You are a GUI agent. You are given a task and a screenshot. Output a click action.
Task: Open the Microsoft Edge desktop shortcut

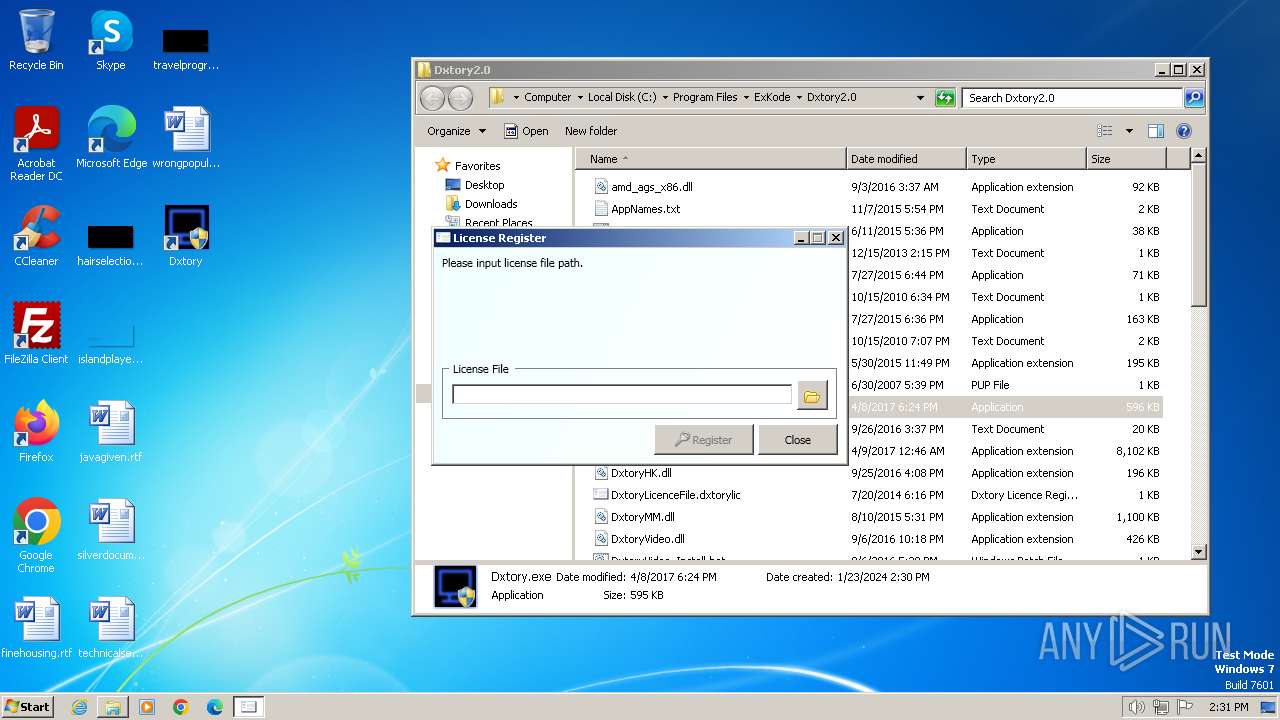pyautogui.click(x=111, y=138)
